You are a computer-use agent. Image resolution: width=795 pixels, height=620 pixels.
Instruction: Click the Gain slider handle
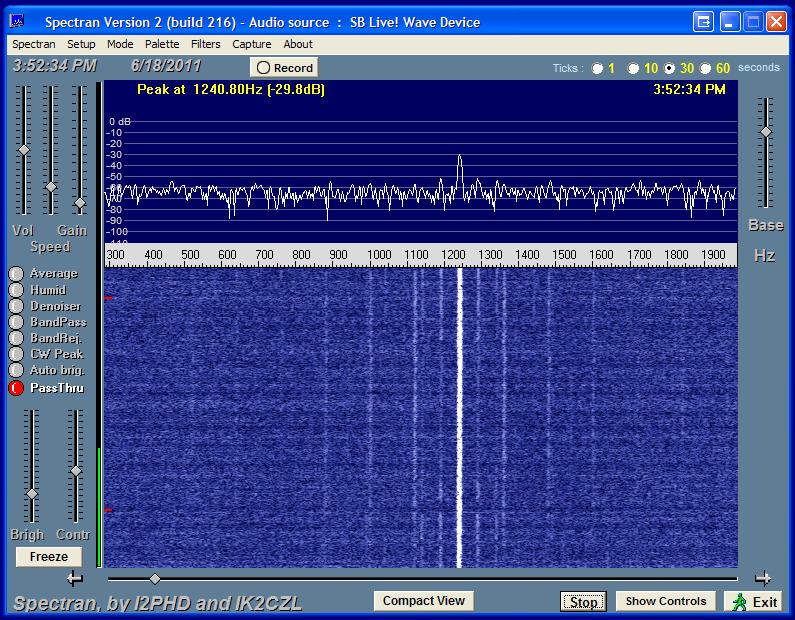click(80, 203)
